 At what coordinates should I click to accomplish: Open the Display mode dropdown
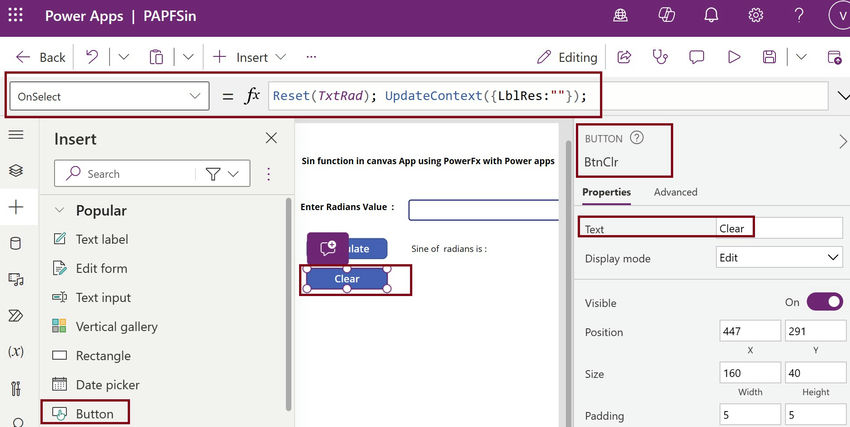pyautogui.click(x=779, y=258)
